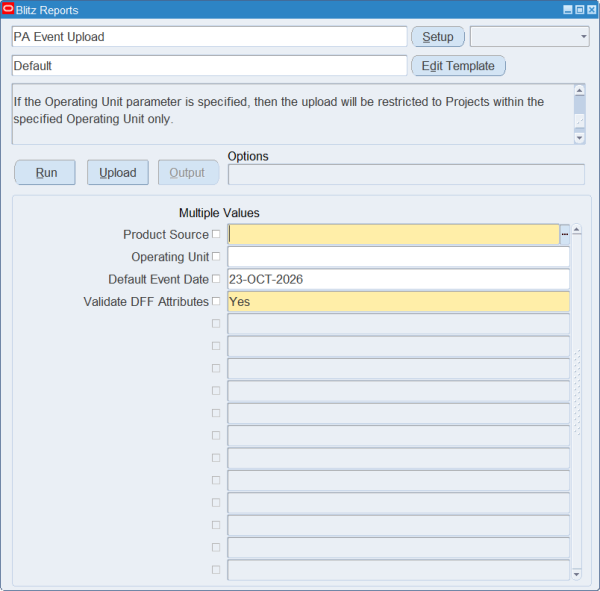Minimize the Blitz Reports window
600x591 pixels.
[x=568, y=10]
